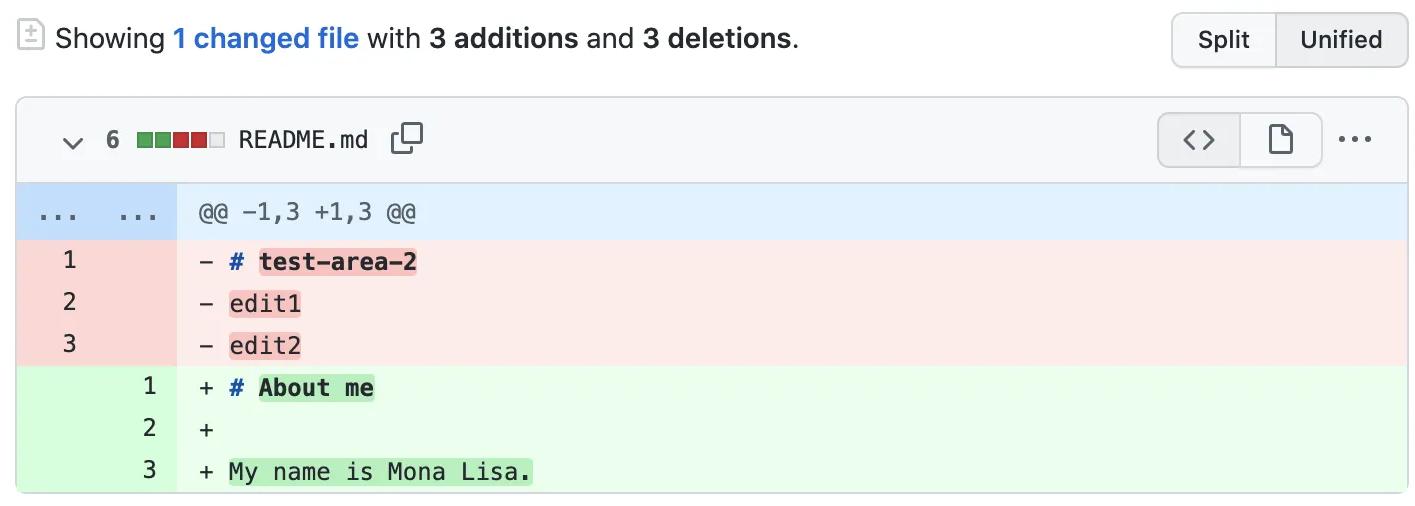Click the README.md file name
The image size is (1415, 506).
click(x=304, y=140)
